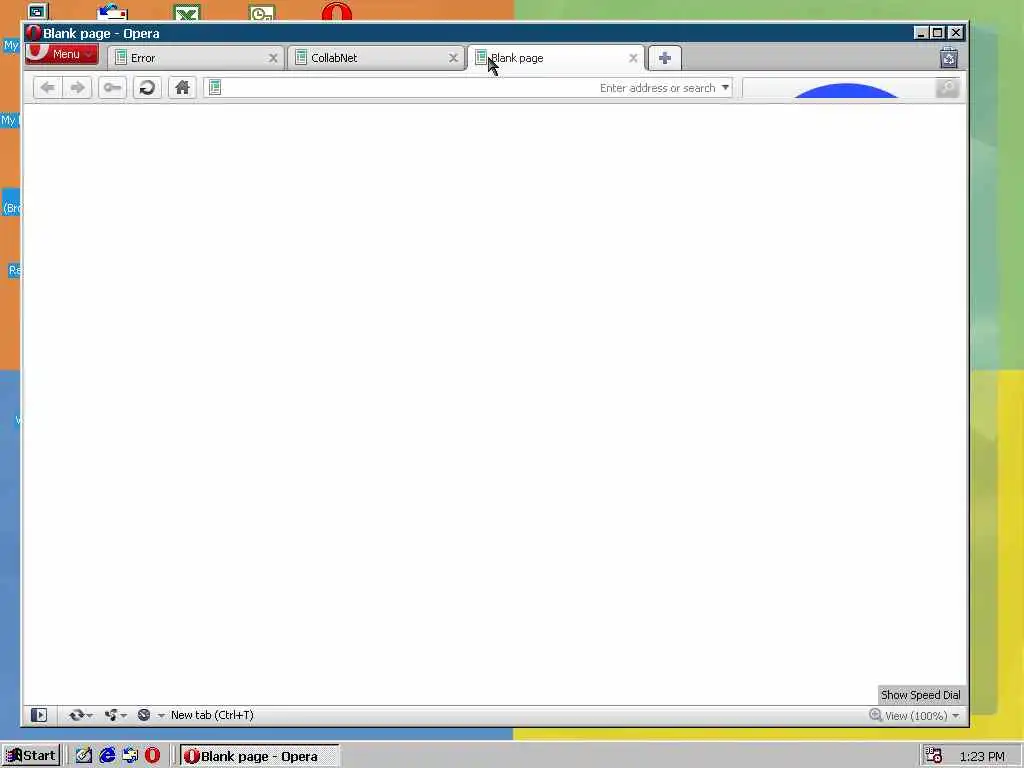Switch to the CollabNet tab
Screen dimensions: 1024x768
pyautogui.click(x=375, y=58)
